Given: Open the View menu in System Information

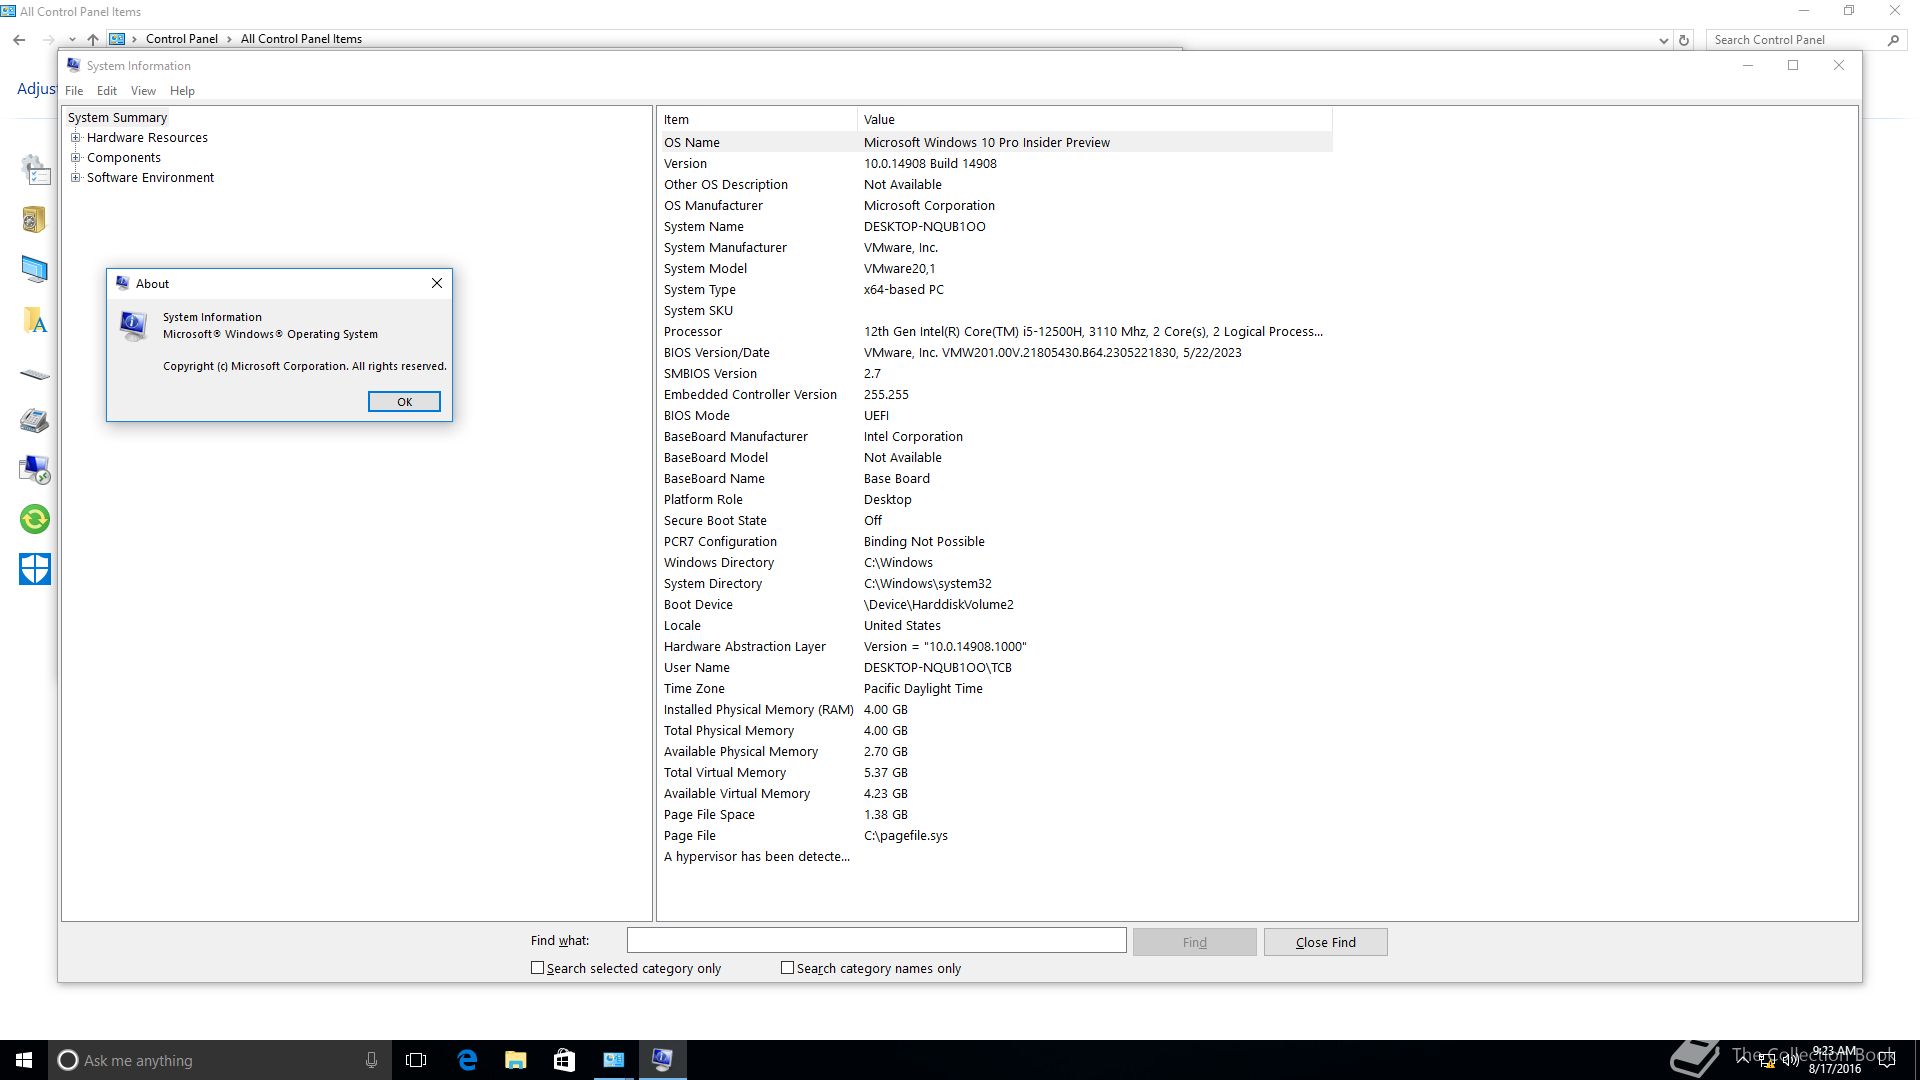Looking at the screenshot, I should click(143, 90).
